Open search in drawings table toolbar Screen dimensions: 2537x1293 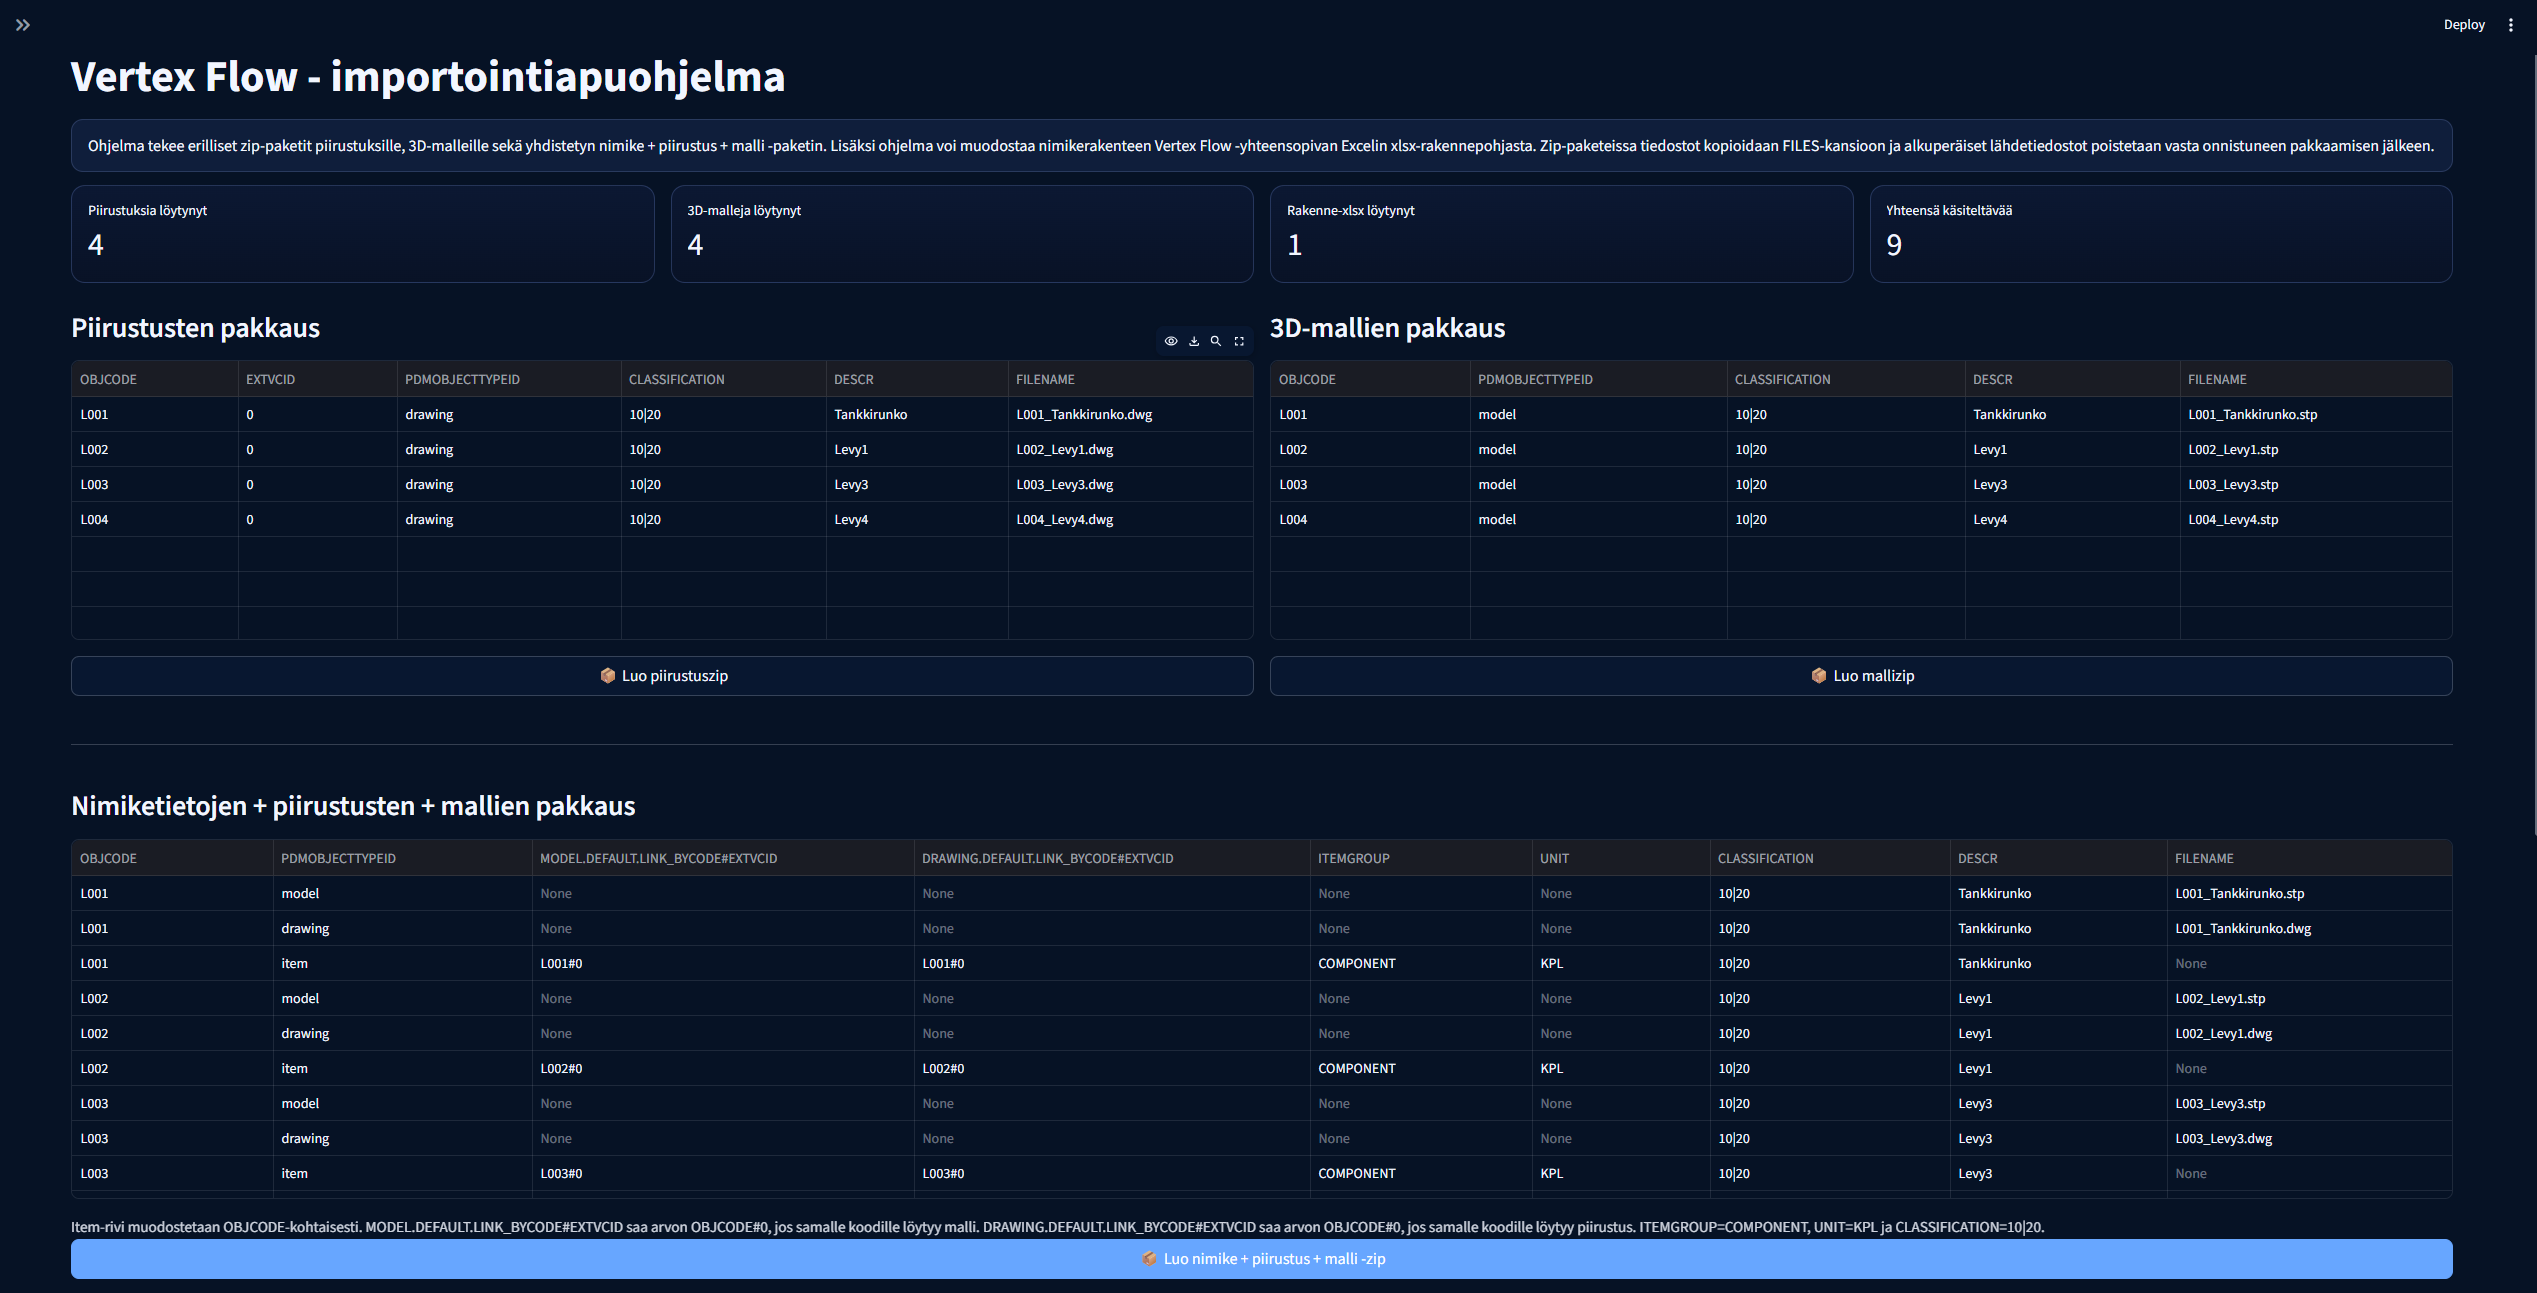1216,341
